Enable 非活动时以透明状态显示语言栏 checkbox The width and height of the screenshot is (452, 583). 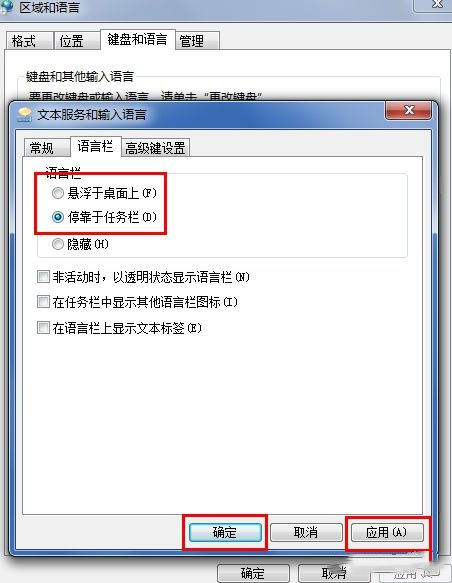(43, 277)
